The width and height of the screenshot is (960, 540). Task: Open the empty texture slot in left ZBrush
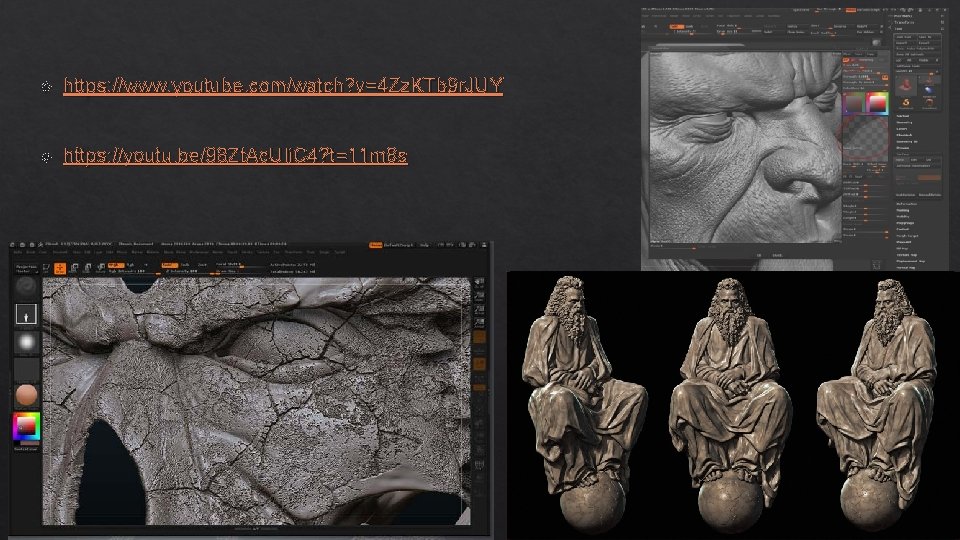coord(26,369)
